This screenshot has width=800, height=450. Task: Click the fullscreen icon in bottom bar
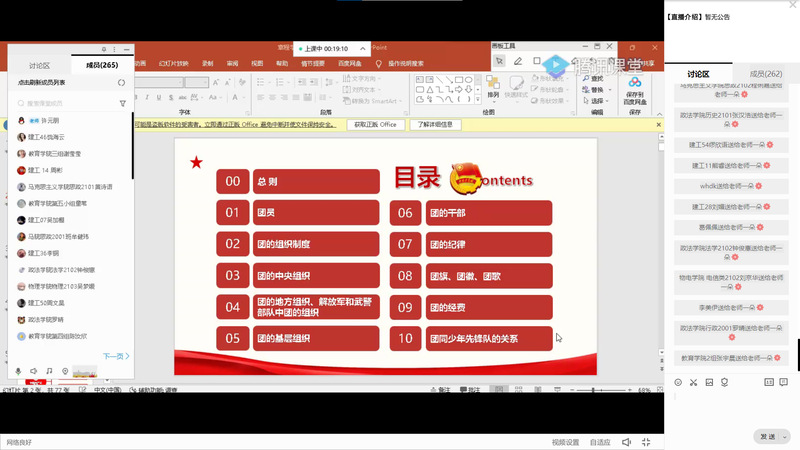coord(646,441)
